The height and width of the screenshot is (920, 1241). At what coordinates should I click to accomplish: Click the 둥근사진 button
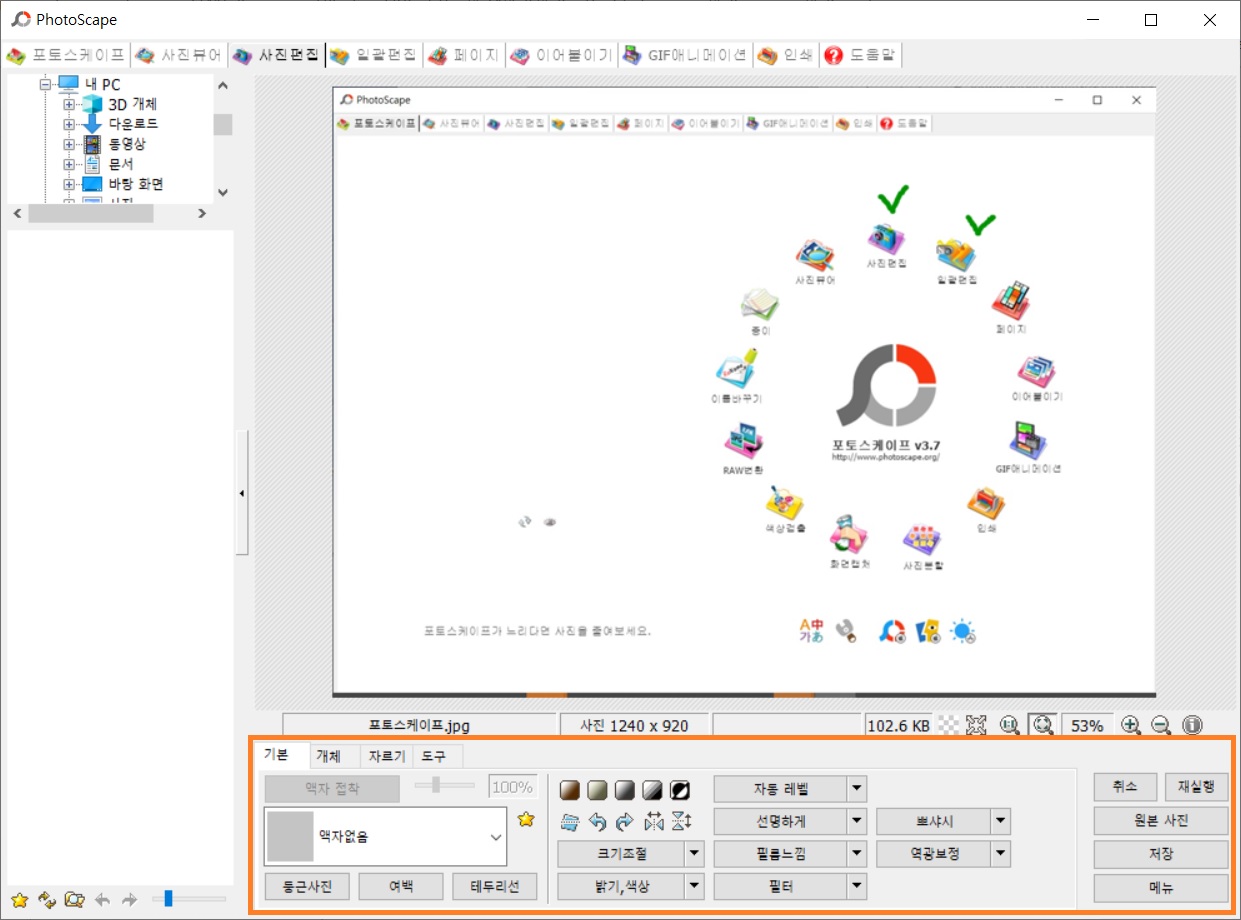[307, 886]
